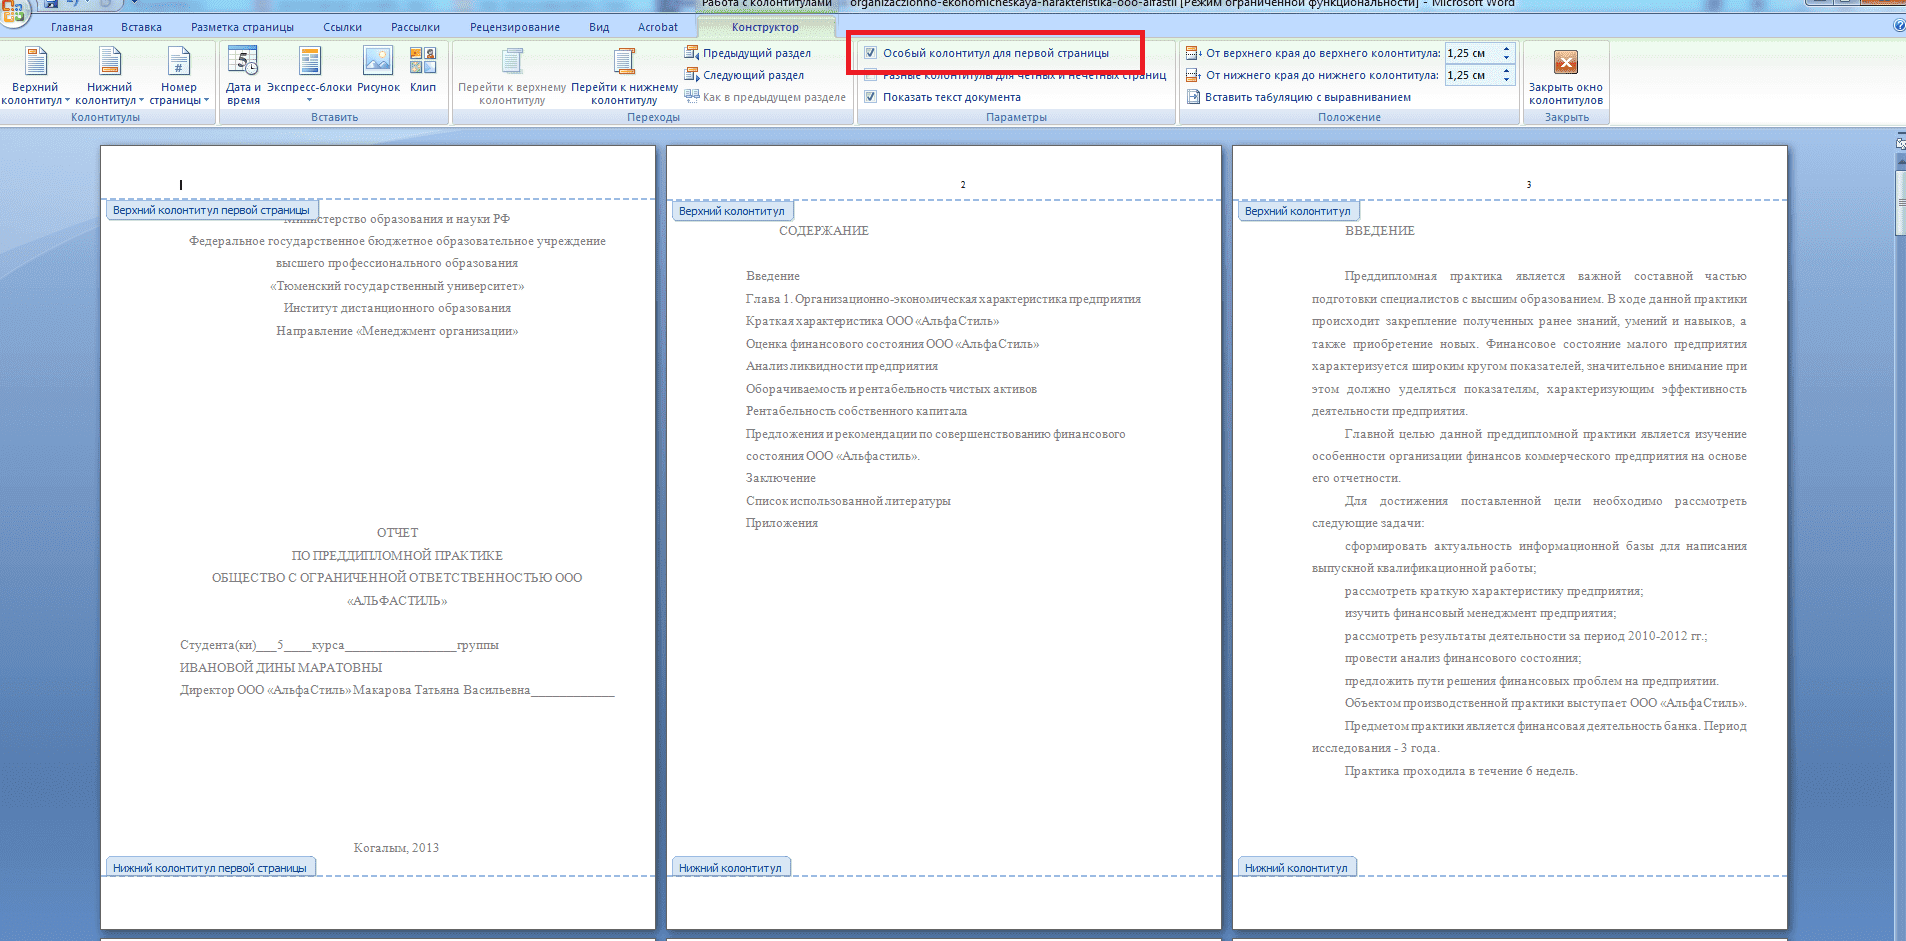The image size is (1906, 941).
Task: Click the Заключение line in contents
Action: coord(781,478)
